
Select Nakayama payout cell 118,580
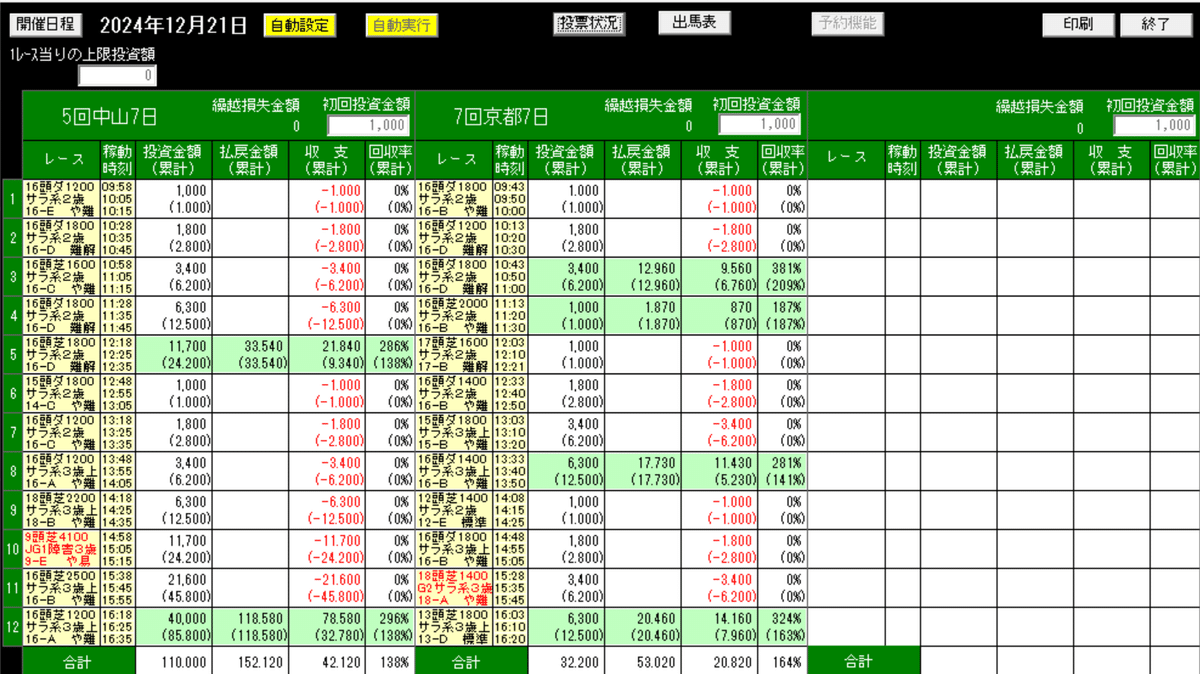point(250,627)
